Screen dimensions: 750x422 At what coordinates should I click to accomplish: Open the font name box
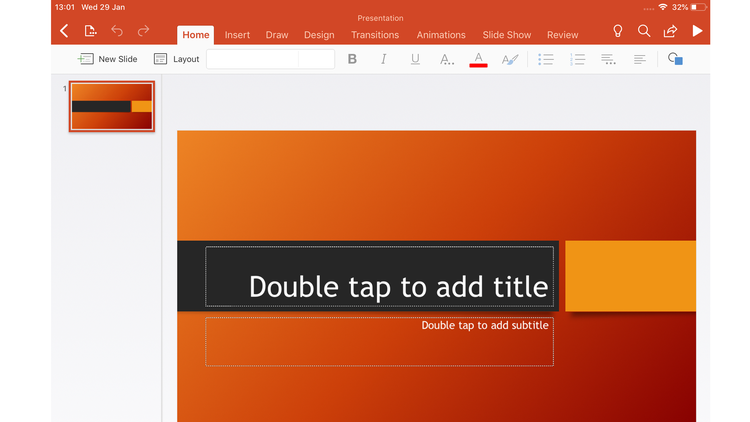[x=251, y=59]
